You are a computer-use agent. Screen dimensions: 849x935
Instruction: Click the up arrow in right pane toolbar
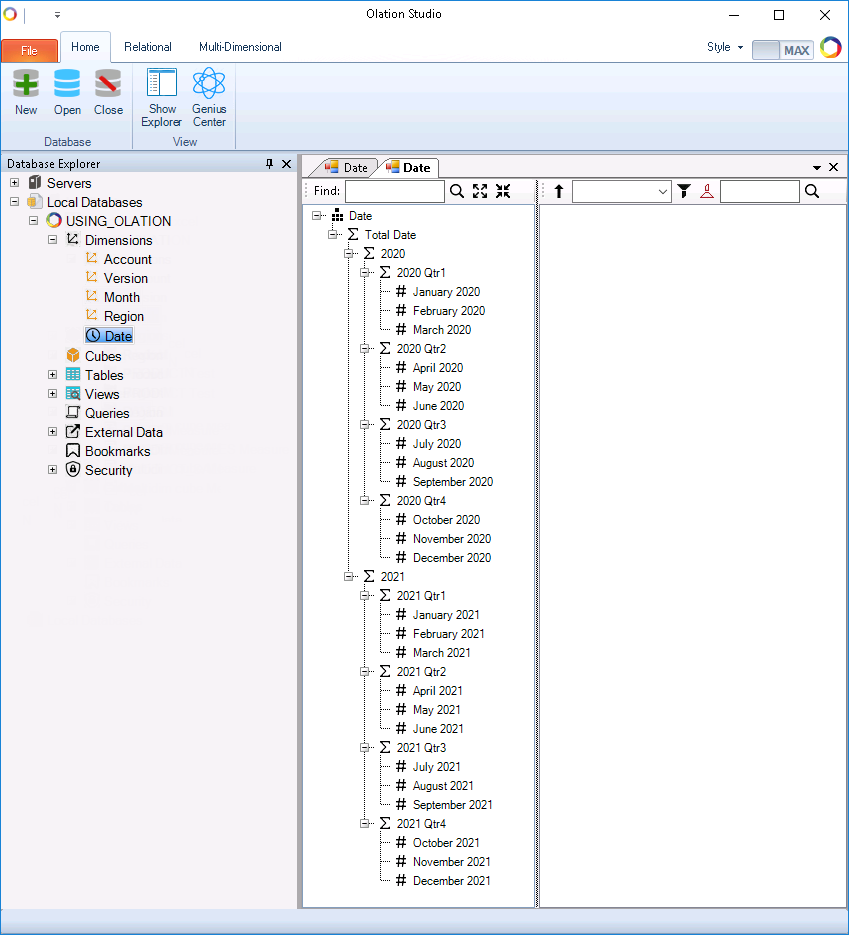tap(559, 191)
